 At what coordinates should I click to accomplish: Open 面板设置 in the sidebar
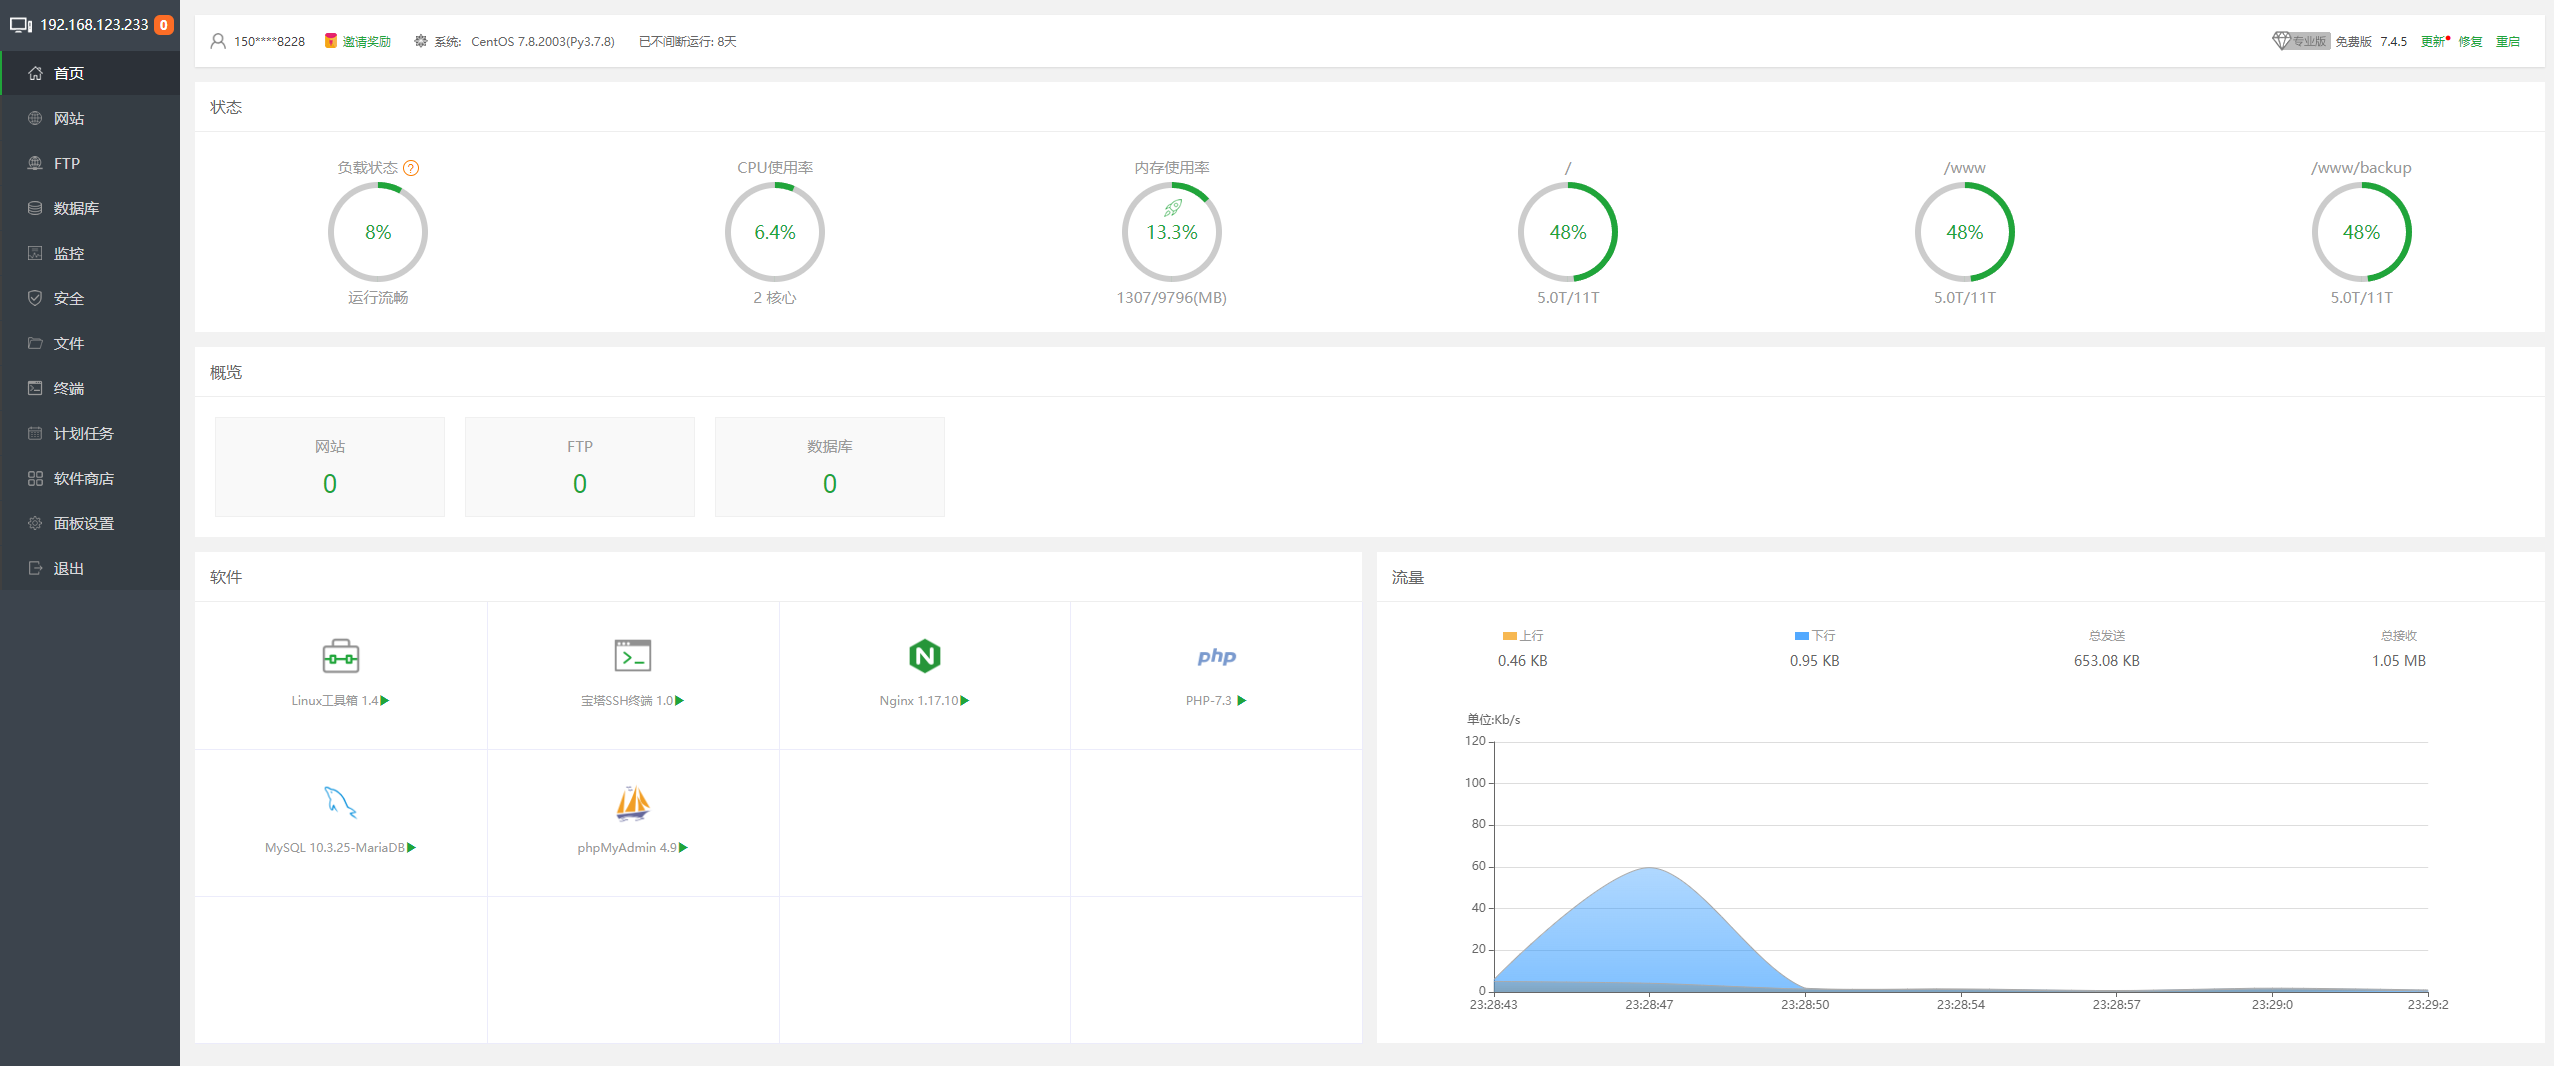[83, 523]
